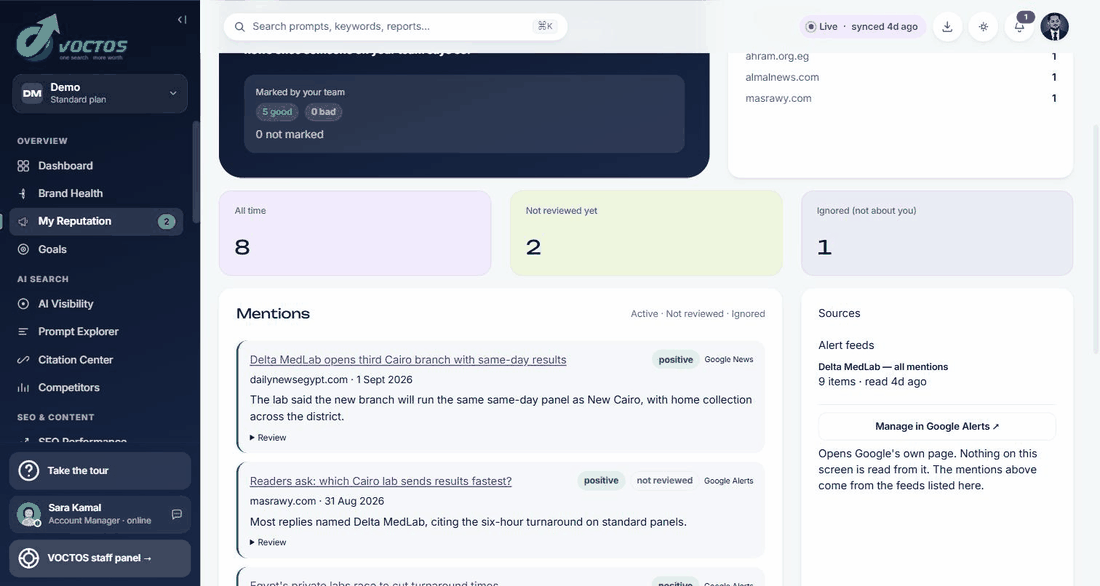Click the Brand Health icon
Image resolution: width=1100 pixels, height=586 pixels.
click(x=23, y=193)
